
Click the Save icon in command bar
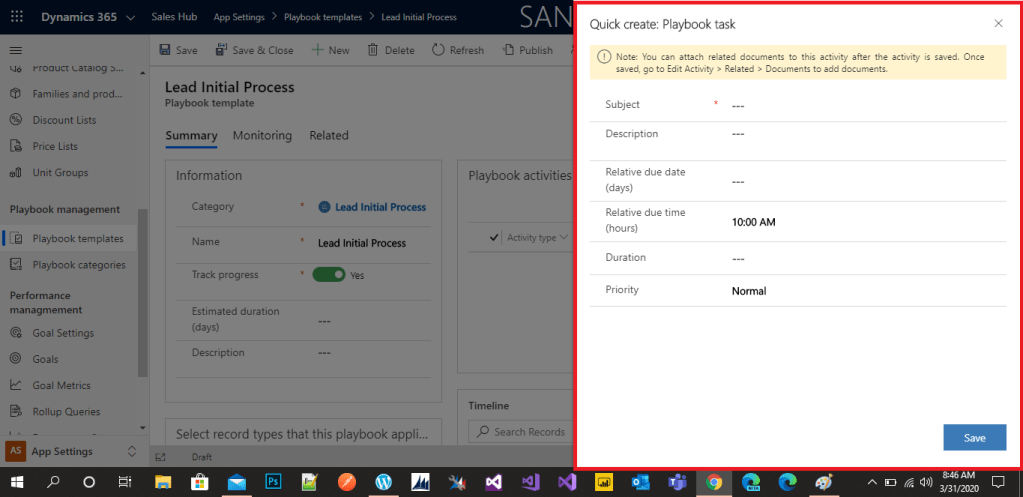(165, 50)
